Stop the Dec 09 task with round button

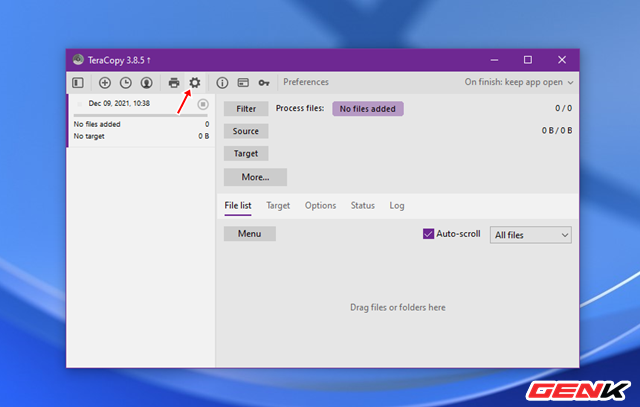click(x=203, y=105)
